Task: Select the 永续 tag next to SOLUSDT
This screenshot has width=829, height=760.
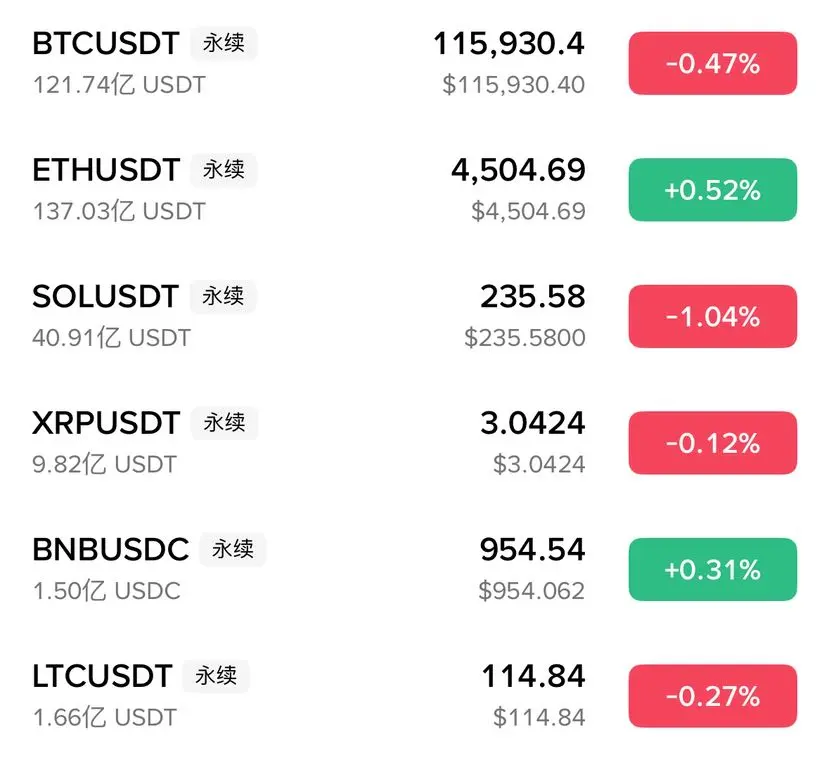Action: click(223, 296)
